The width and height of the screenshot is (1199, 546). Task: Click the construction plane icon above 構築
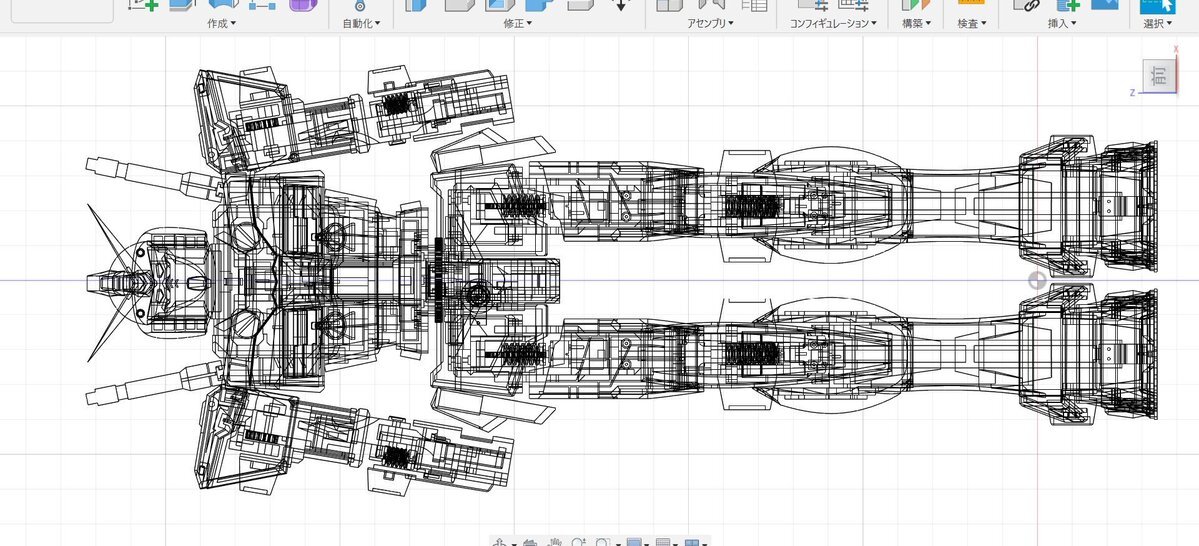point(915,4)
